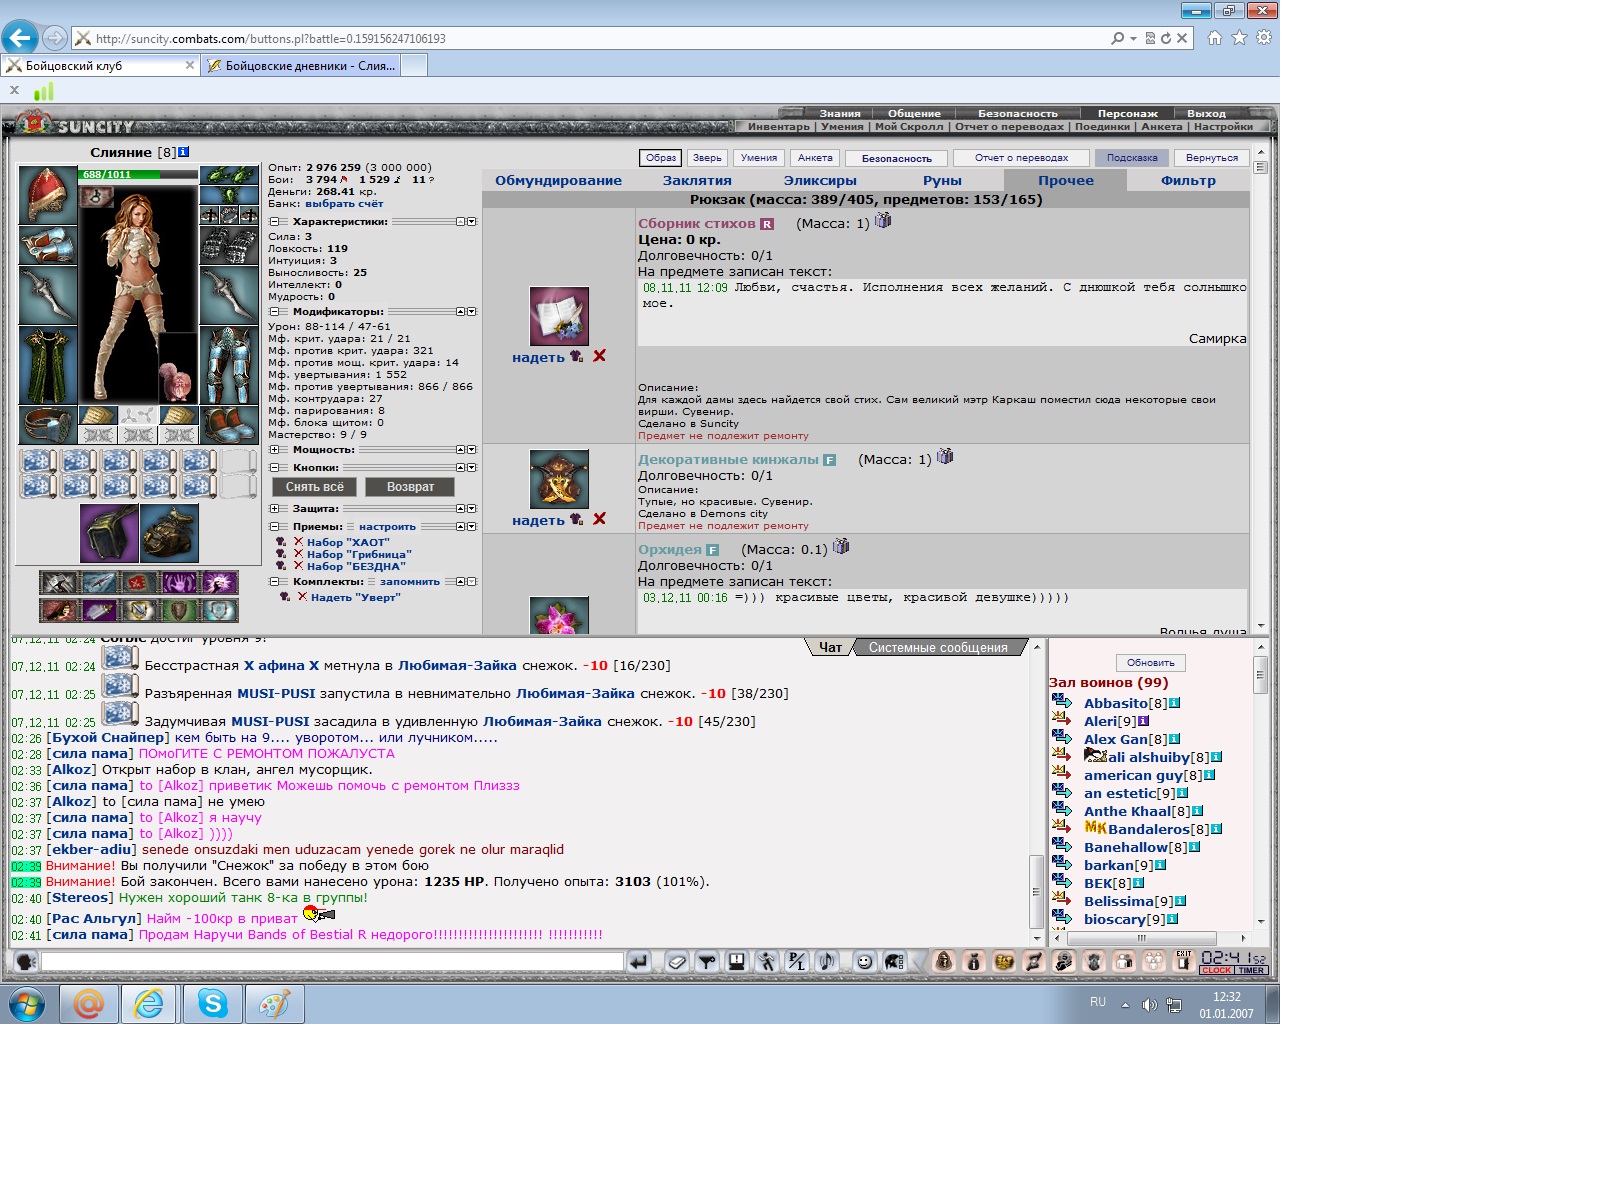Image resolution: width=1600 pixels, height=1200 pixels.
Task: Open the Заклятия inventory tab
Action: (697, 181)
